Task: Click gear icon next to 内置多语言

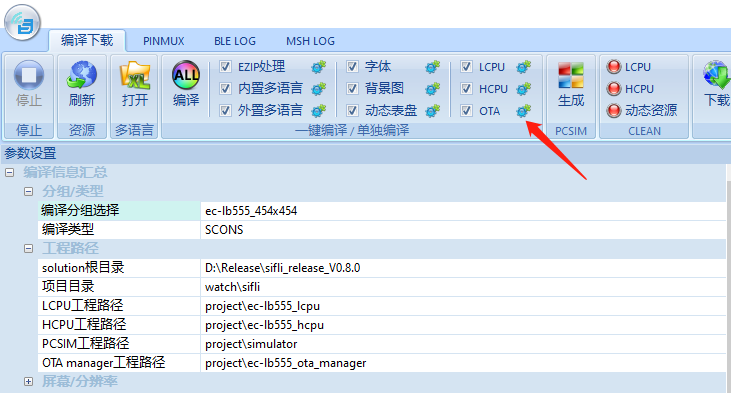Action: [x=319, y=89]
